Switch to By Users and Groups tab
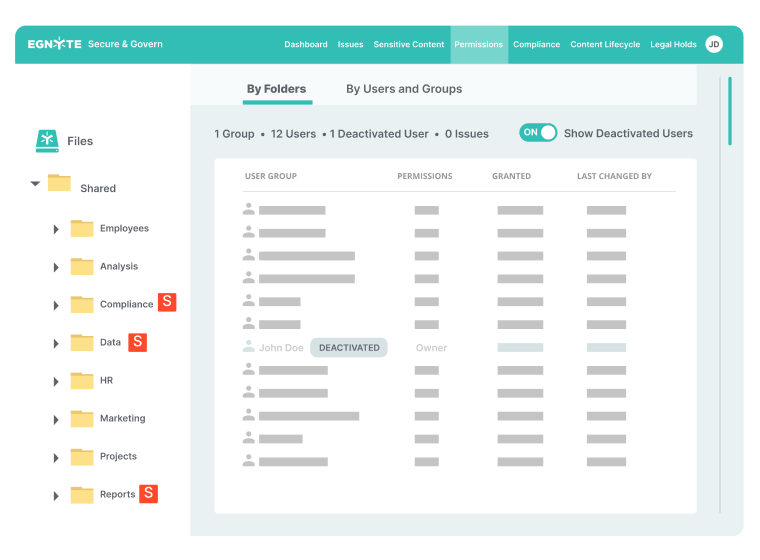 click(404, 89)
